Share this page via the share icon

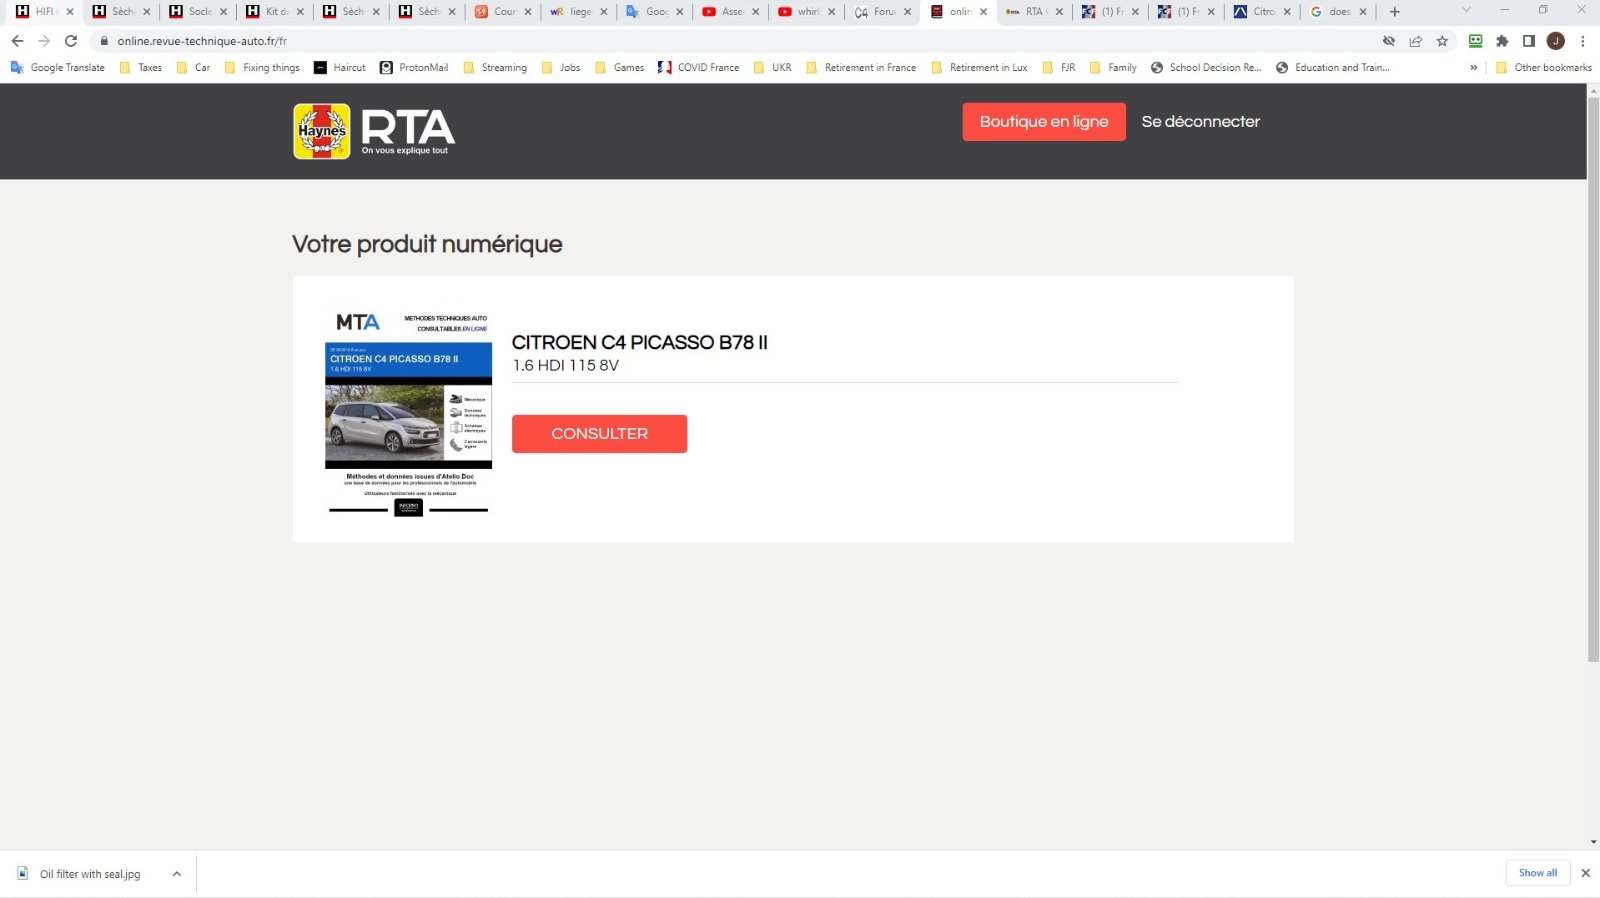[x=1416, y=41]
